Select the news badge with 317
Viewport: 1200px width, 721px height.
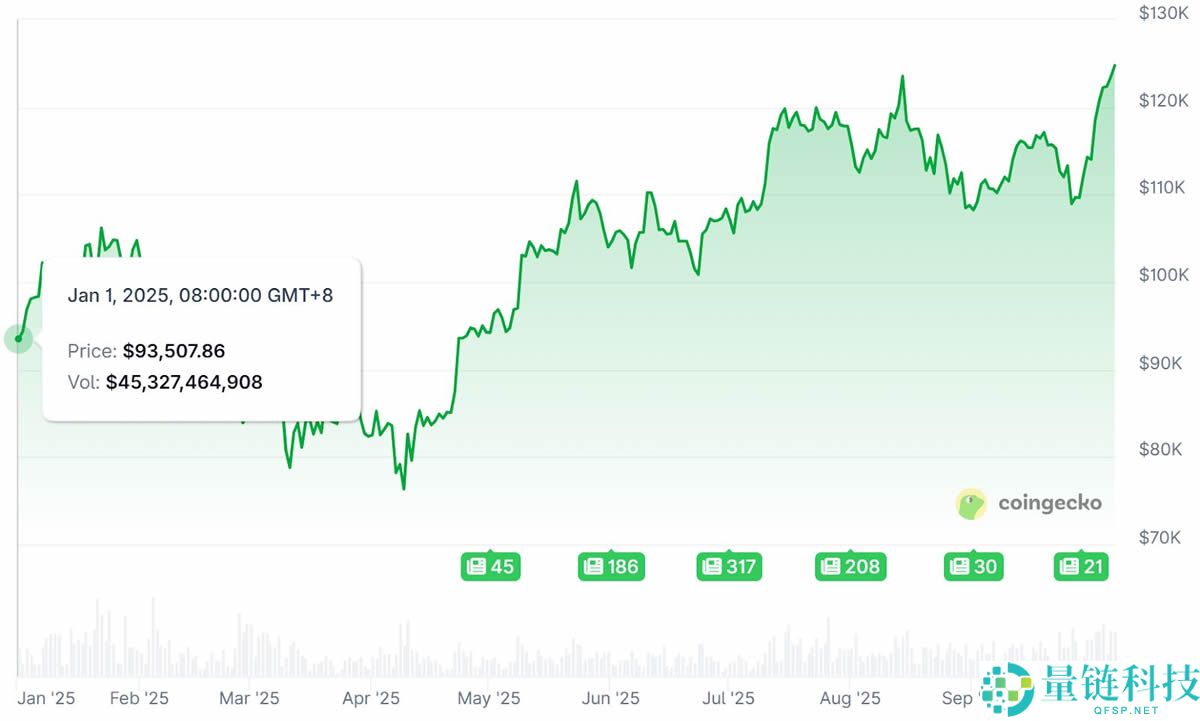pyautogui.click(x=729, y=567)
